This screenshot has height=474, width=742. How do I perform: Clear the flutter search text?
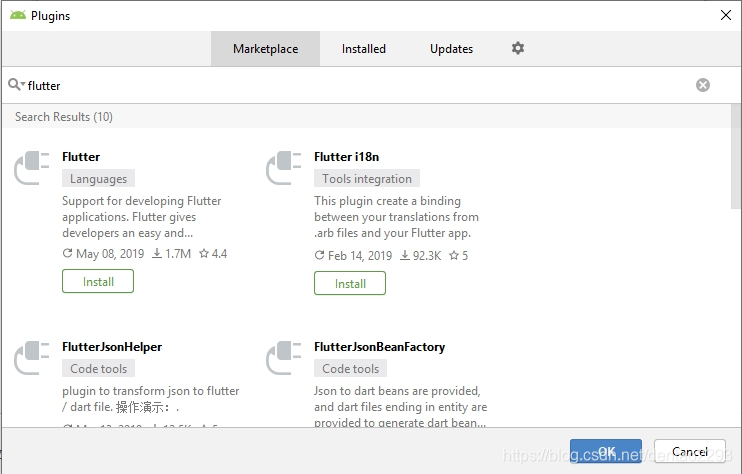(x=703, y=85)
